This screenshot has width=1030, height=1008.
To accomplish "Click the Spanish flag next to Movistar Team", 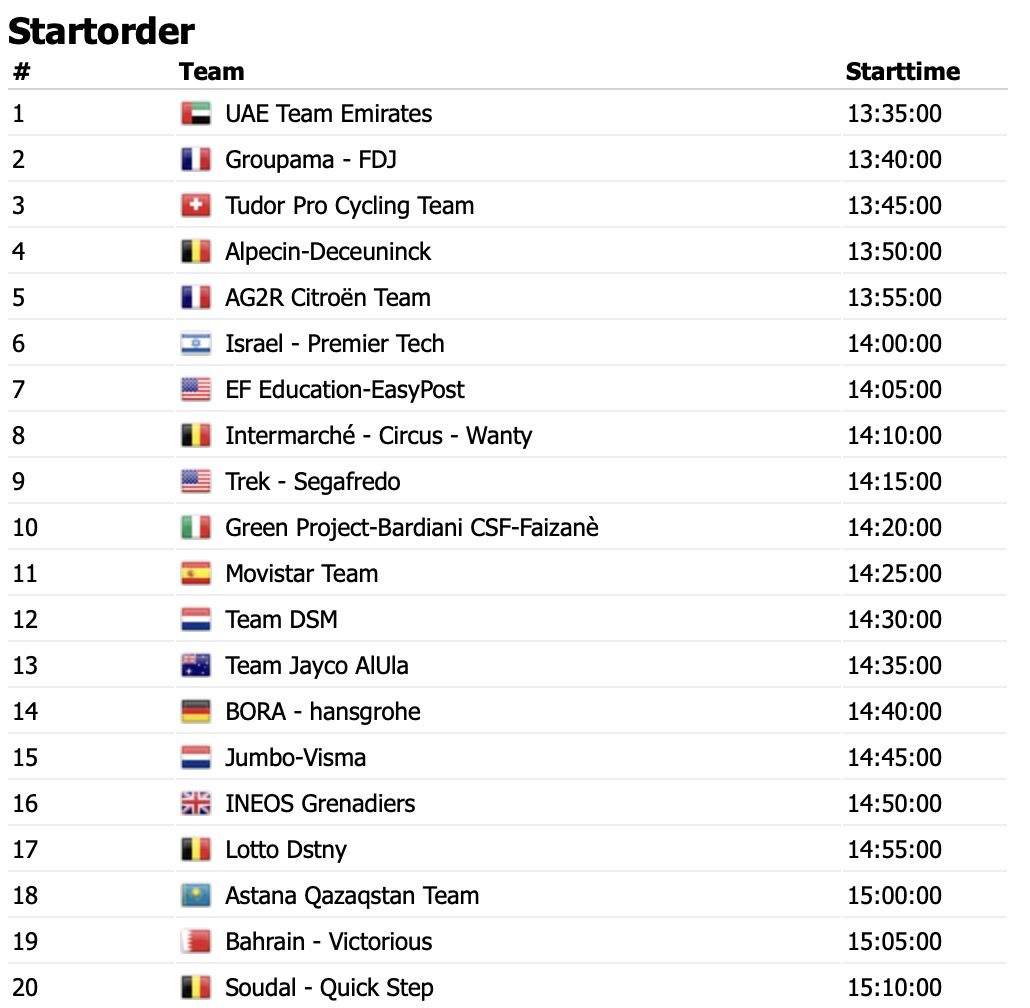I will (196, 574).
